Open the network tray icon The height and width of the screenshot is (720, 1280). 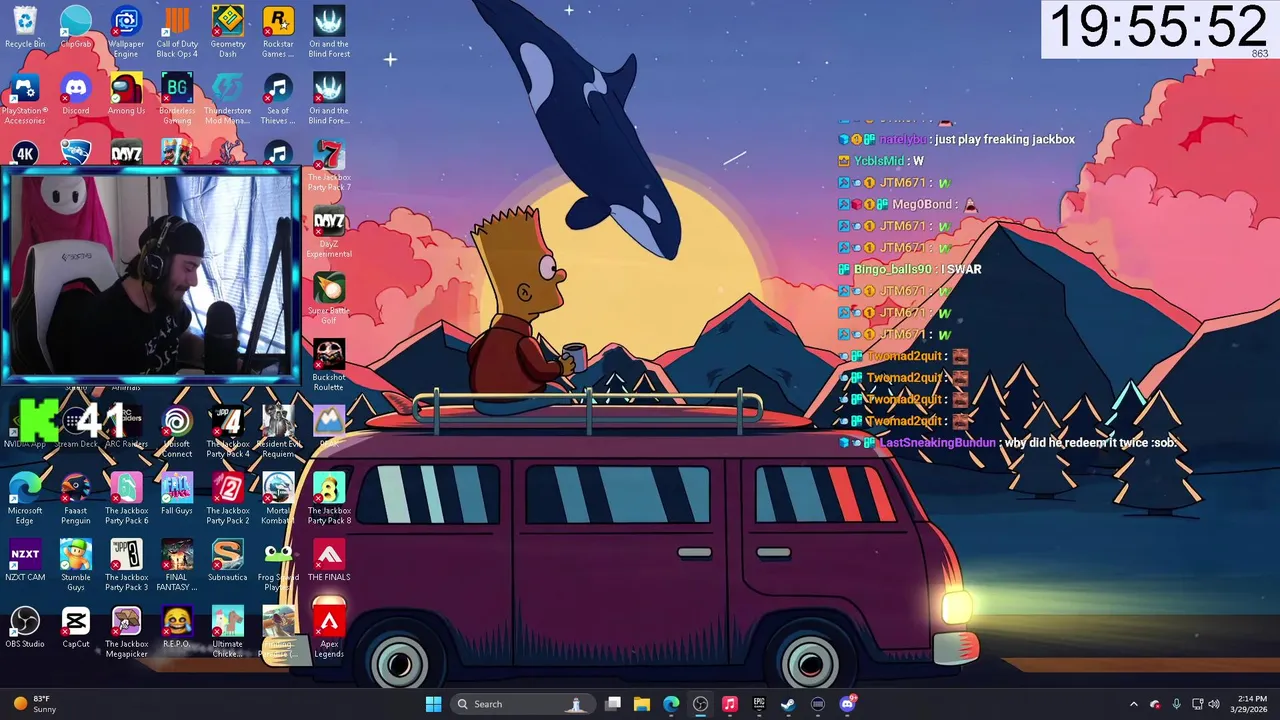pos(1198,704)
